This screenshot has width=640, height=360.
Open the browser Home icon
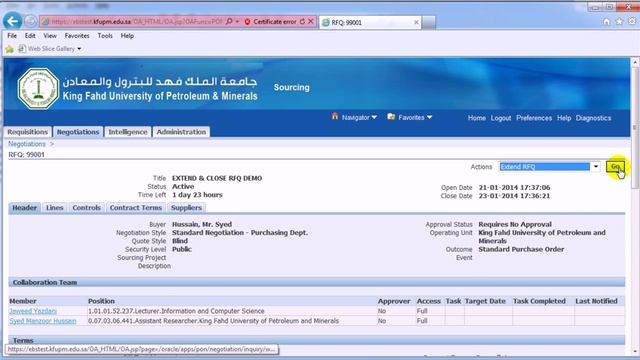click(607, 21)
